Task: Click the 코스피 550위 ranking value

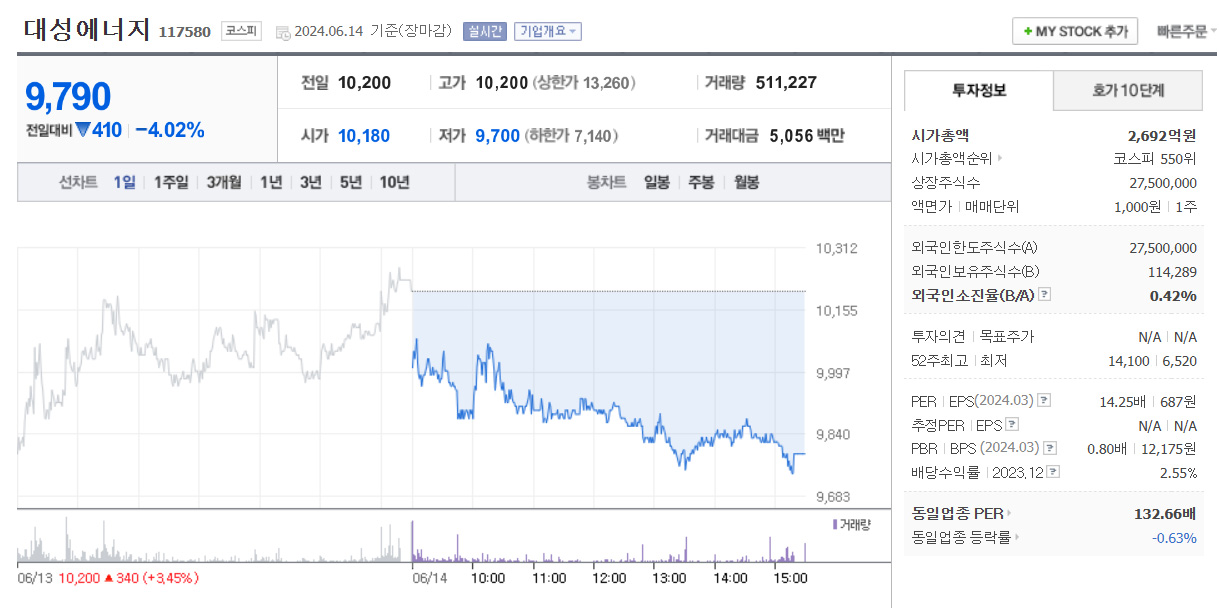Action: click(x=1155, y=158)
